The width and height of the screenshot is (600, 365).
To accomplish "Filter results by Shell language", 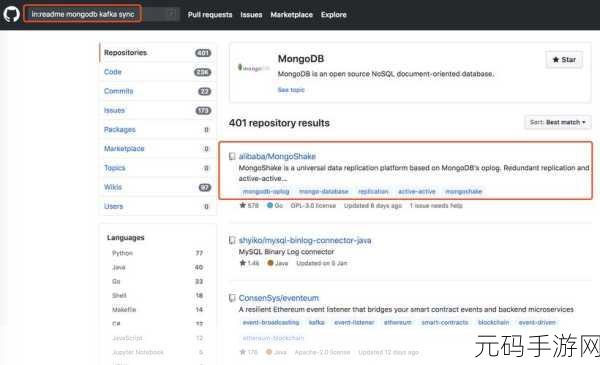I will [x=158, y=295].
